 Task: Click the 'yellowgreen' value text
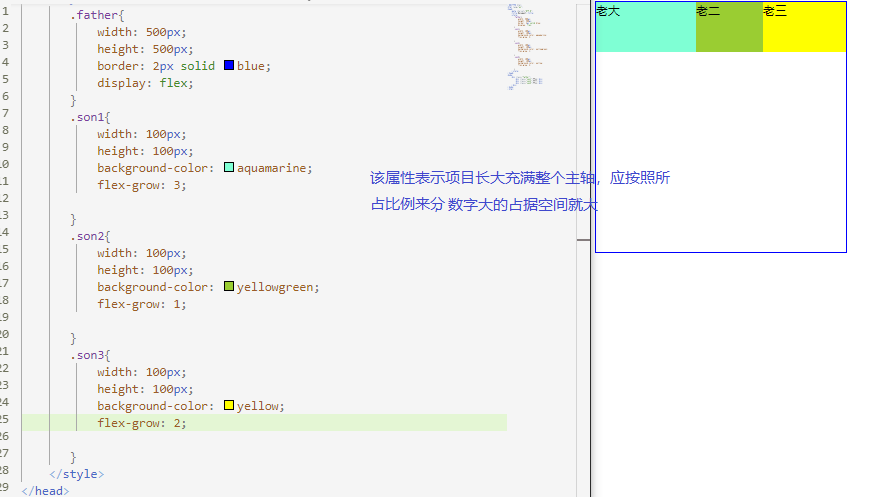click(x=275, y=287)
